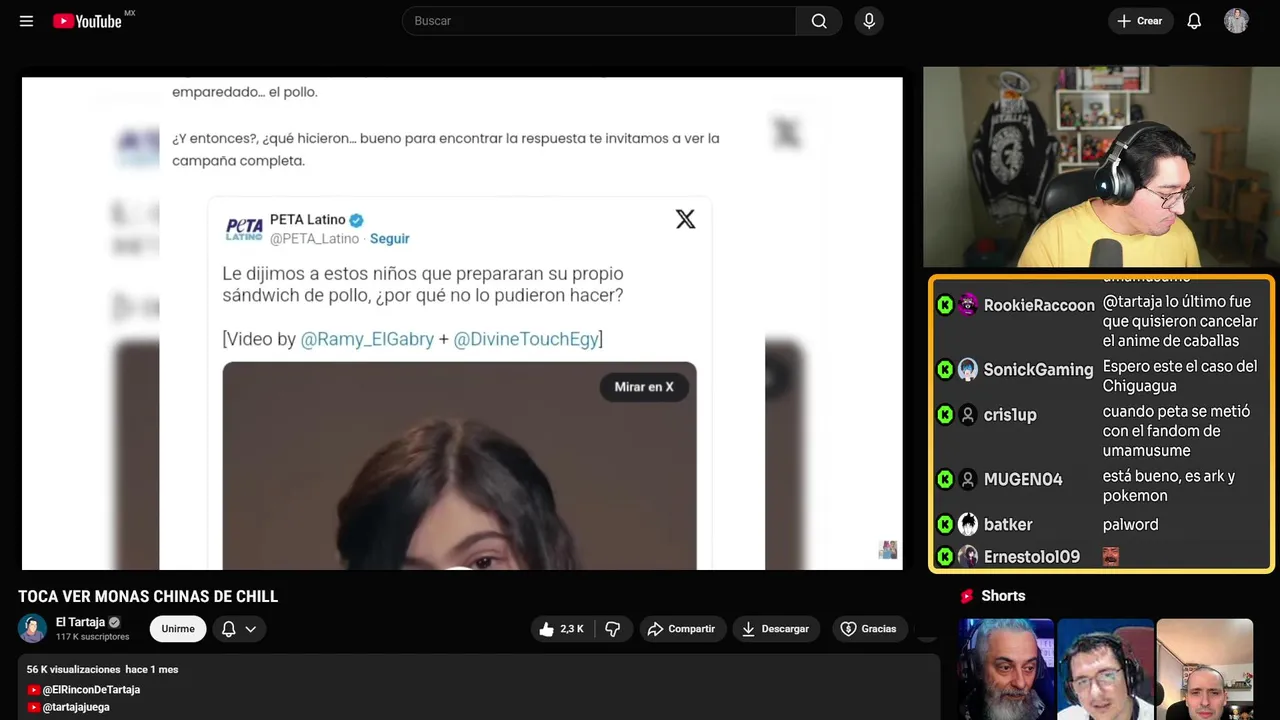
Task: Like the video with thumbs up
Action: [562, 629]
